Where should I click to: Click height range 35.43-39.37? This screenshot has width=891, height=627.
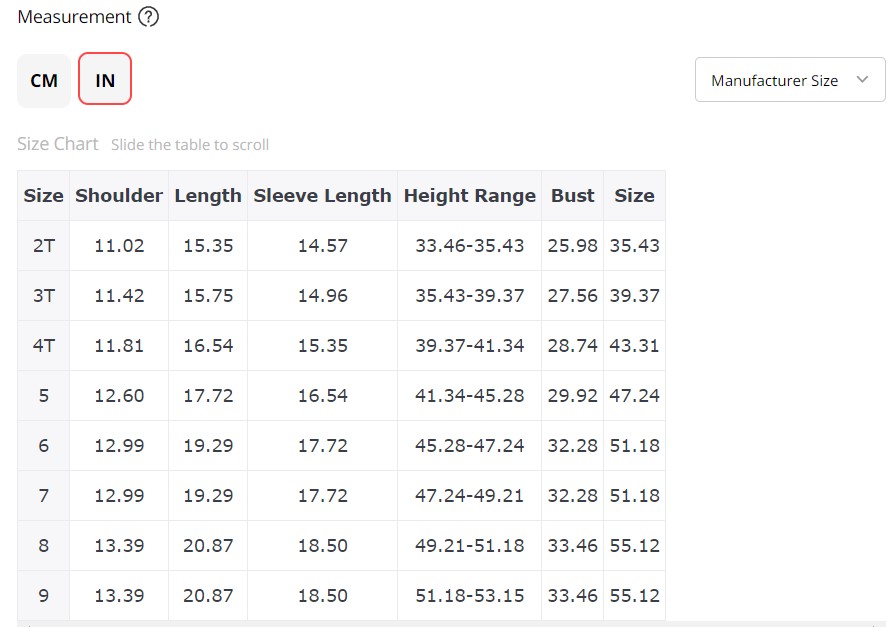(469, 296)
